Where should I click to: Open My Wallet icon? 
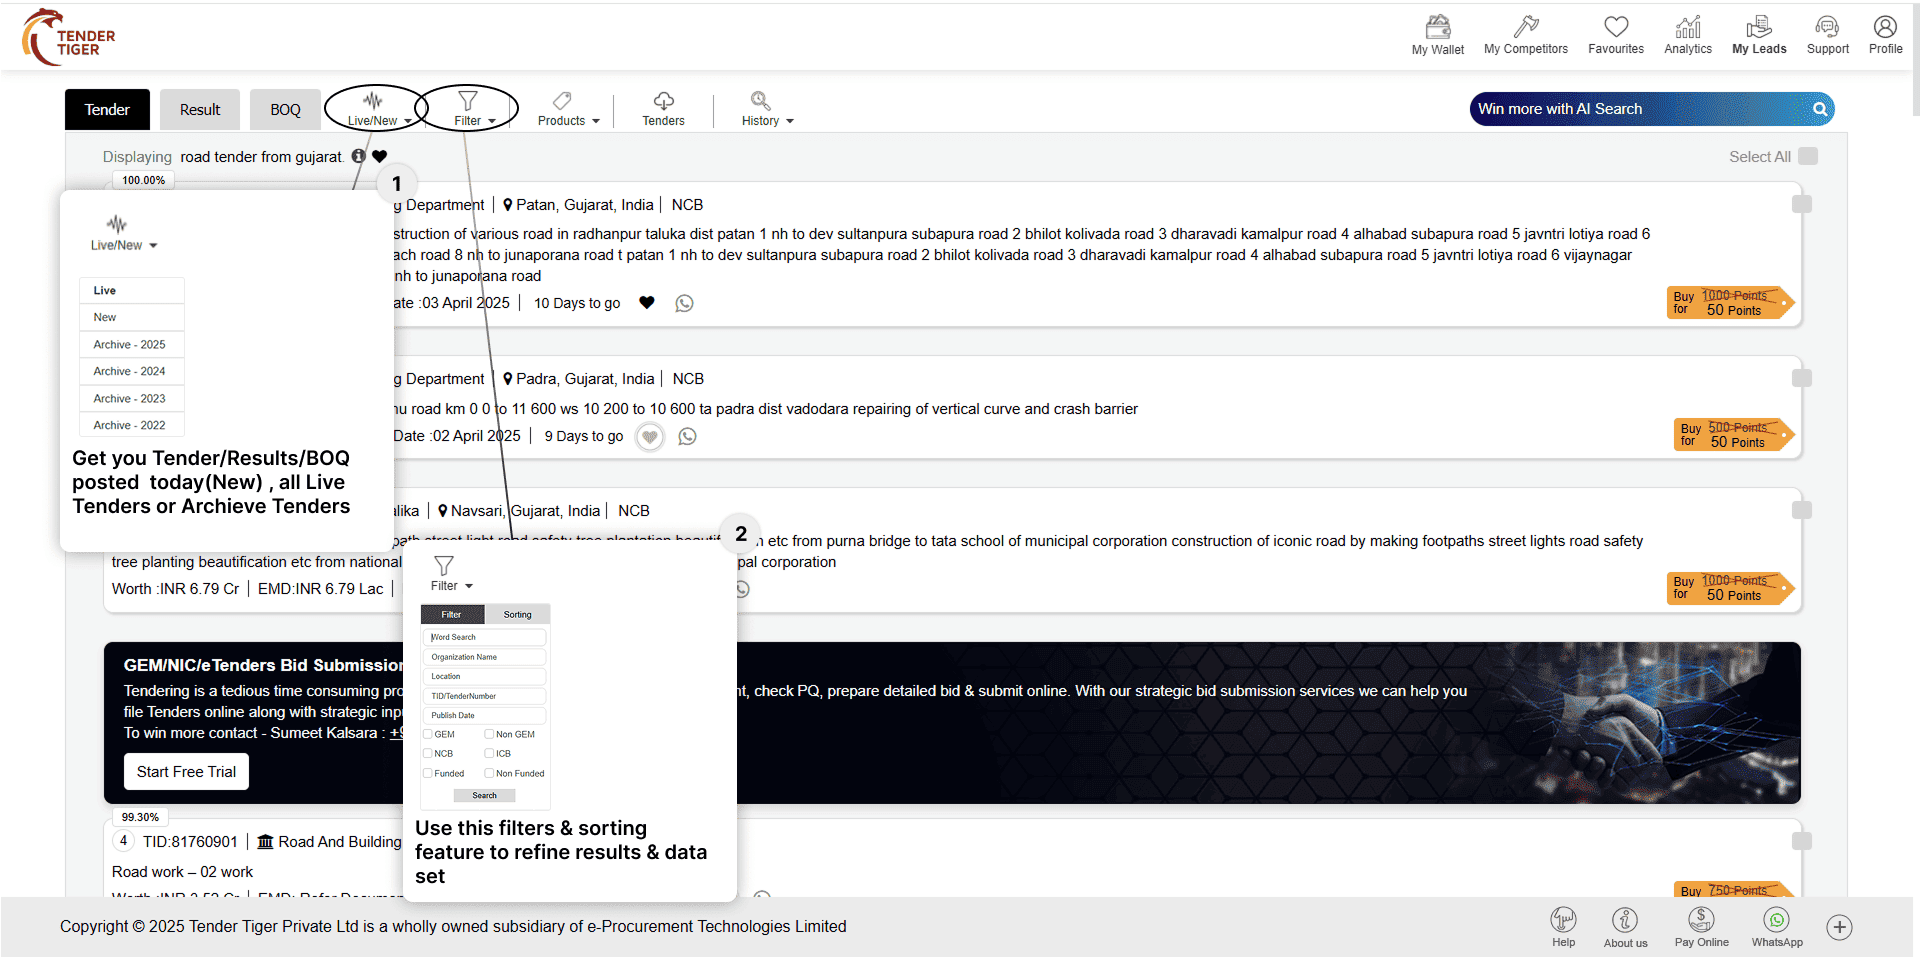[x=1437, y=28]
